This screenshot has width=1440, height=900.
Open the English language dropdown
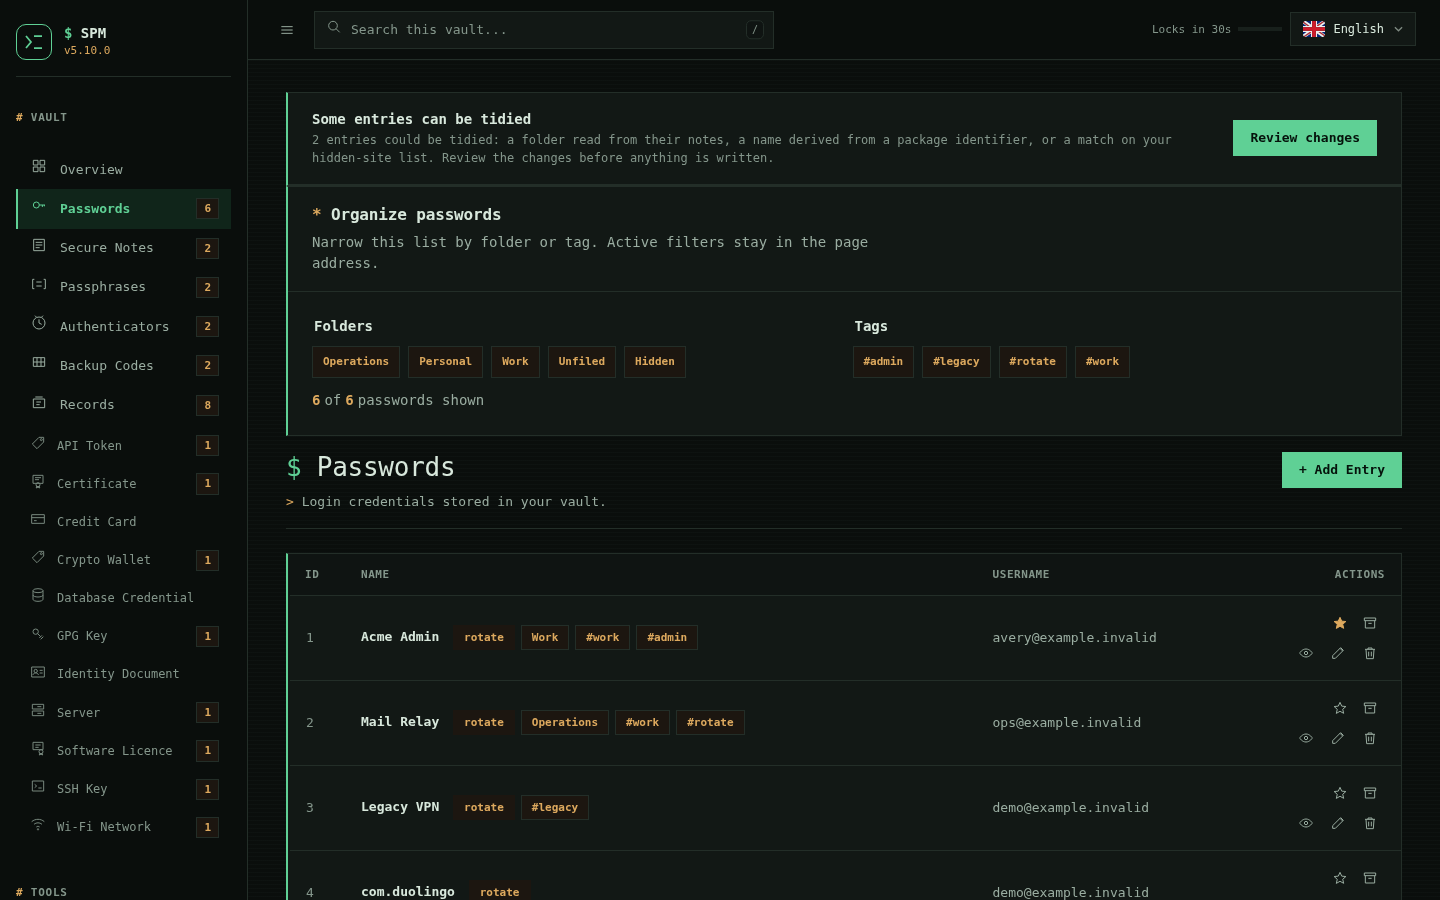(x=1353, y=30)
